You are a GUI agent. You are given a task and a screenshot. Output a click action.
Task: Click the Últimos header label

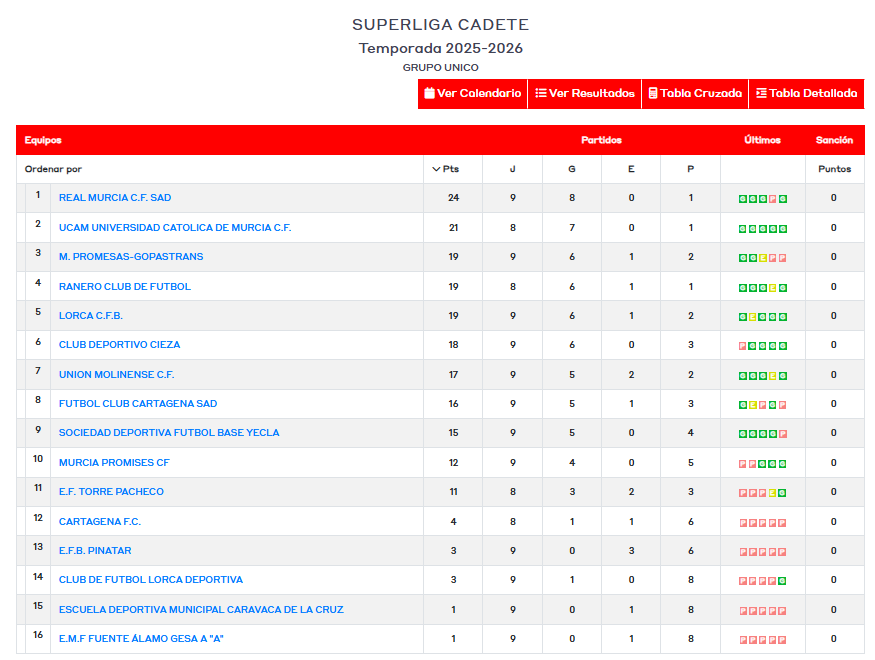click(x=762, y=140)
